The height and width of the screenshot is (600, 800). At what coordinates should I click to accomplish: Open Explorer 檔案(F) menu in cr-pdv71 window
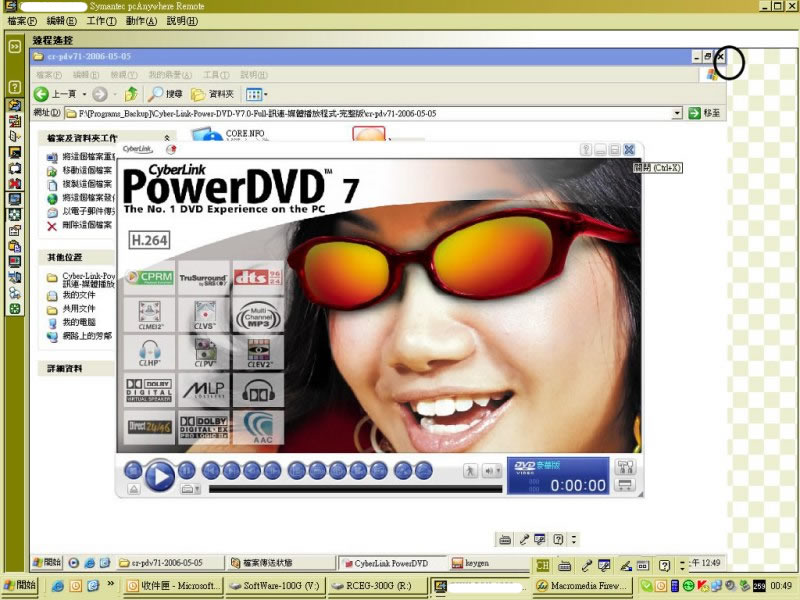(x=48, y=75)
